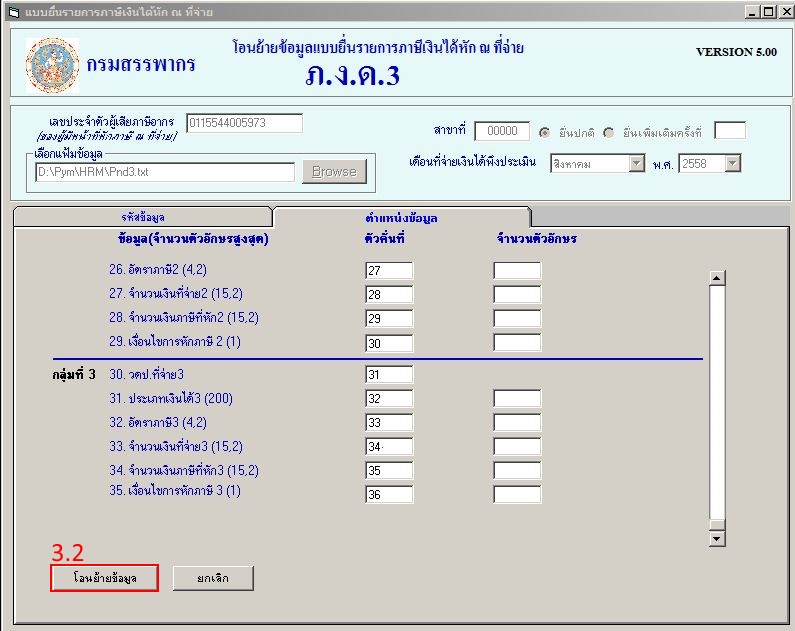Switch to the ตำแหน่งข้อมูล tab
Image resolution: width=795 pixels, height=631 pixels.
[x=401, y=217]
